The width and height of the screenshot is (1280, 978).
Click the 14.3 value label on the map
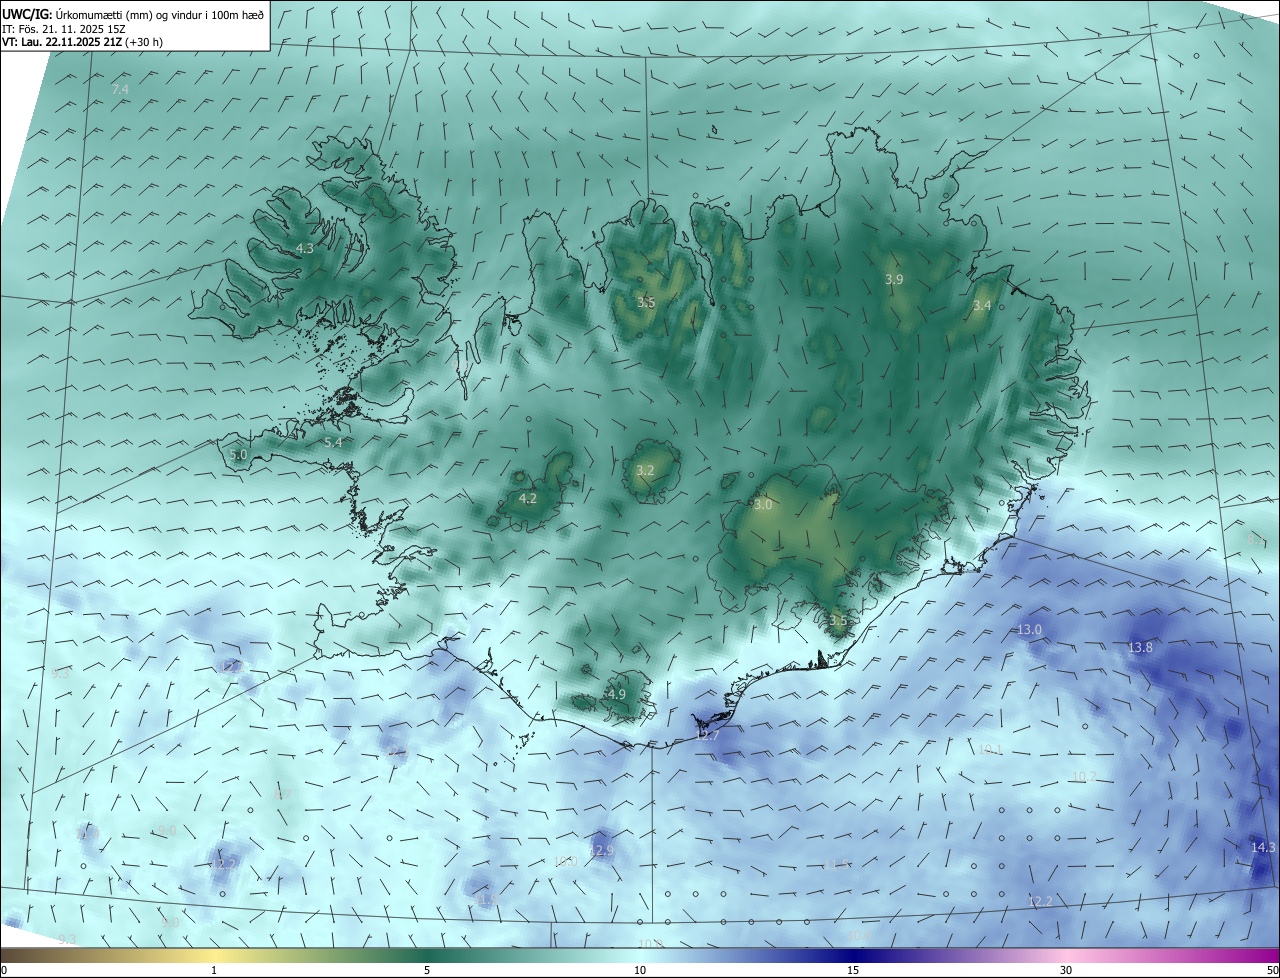coord(1263,847)
